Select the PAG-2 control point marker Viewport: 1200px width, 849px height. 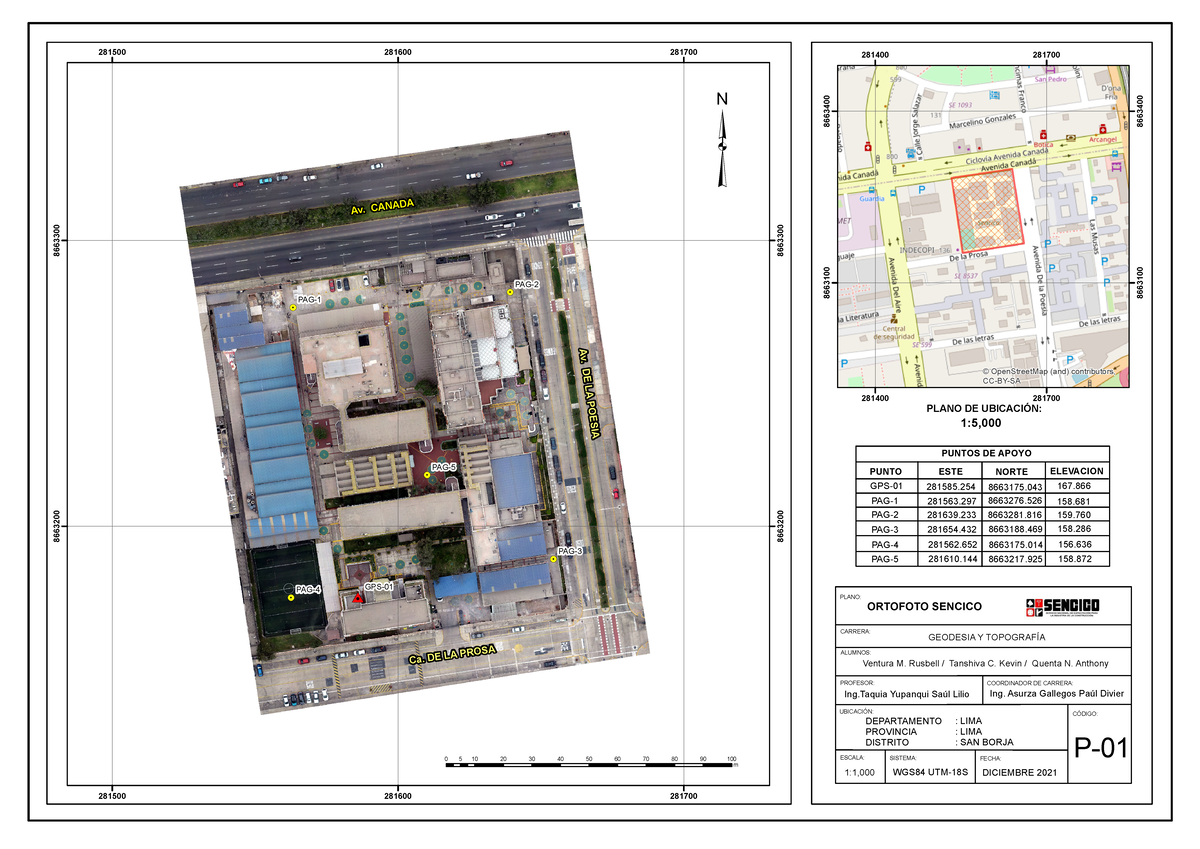510,293
